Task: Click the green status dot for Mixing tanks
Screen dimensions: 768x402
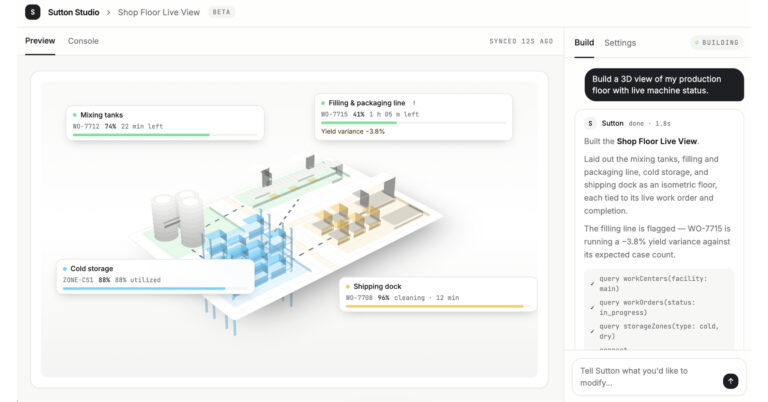Action: 74,115
